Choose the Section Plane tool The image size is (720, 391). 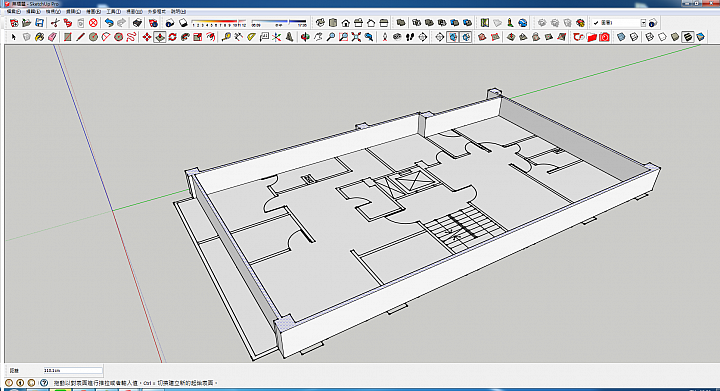coord(439,37)
